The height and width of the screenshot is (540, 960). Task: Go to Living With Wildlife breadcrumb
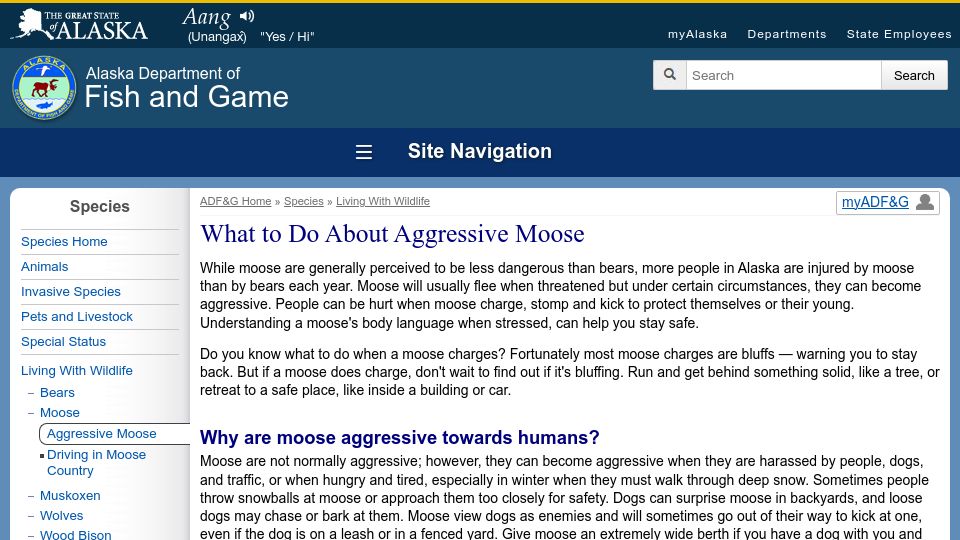pyautogui.click(x=383, y=201)
